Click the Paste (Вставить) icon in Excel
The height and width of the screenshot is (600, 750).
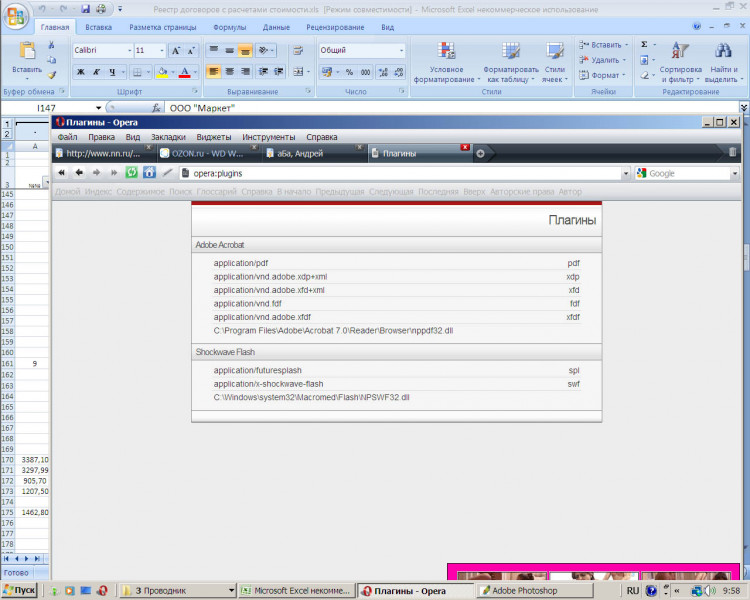(x=27, y=51)
